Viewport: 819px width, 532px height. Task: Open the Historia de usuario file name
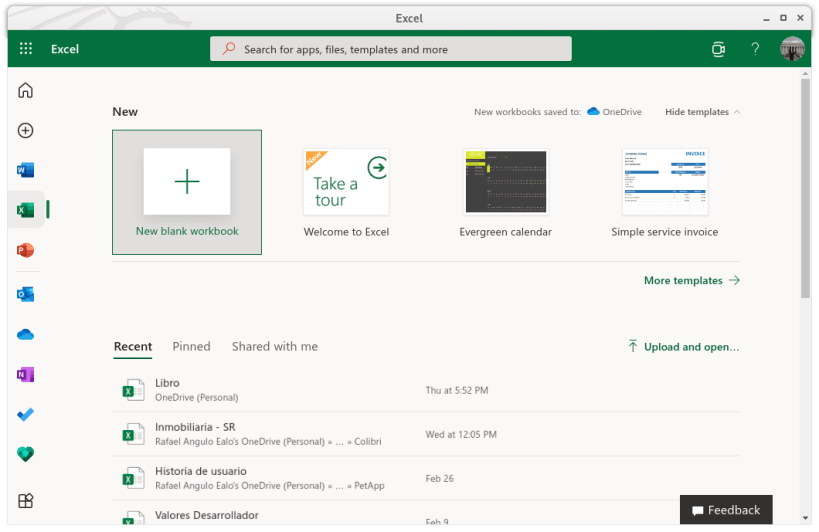point(201,471)
